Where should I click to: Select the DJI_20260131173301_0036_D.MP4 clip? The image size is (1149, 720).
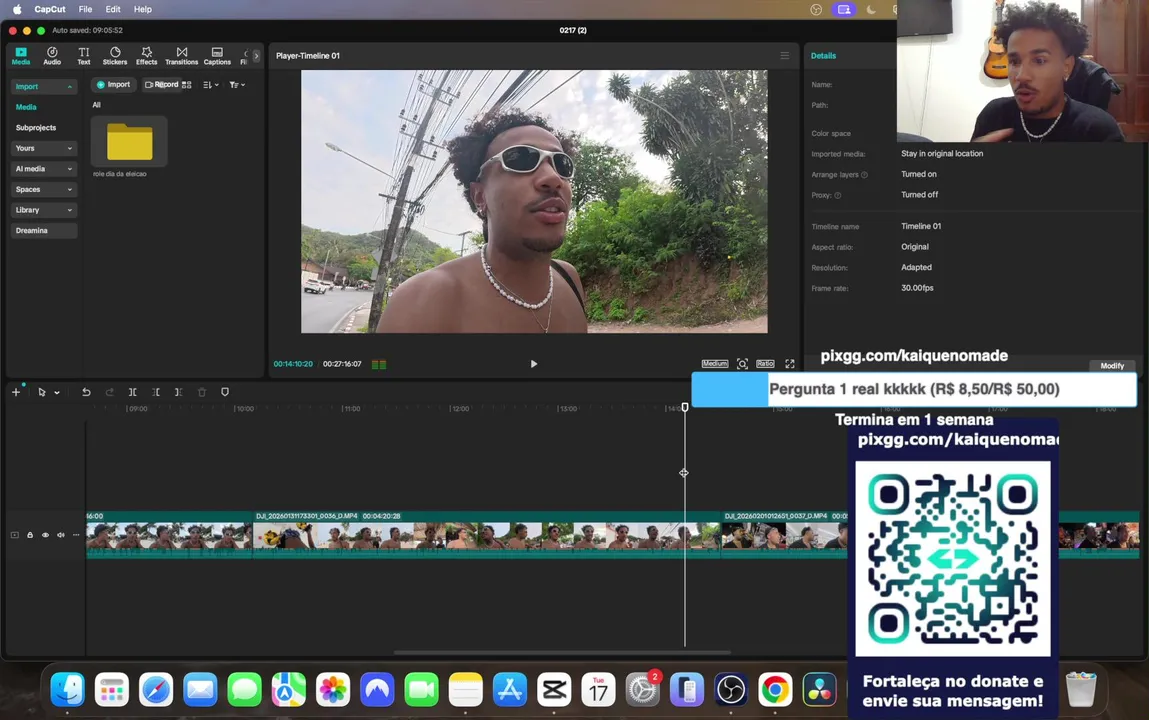pos(487,535)
